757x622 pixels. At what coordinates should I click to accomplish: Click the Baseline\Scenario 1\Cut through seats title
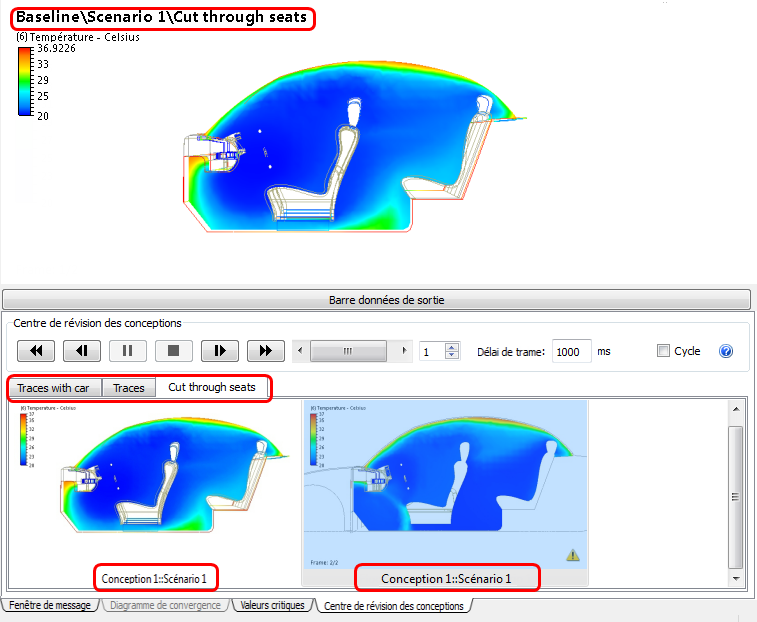(162, 17)
